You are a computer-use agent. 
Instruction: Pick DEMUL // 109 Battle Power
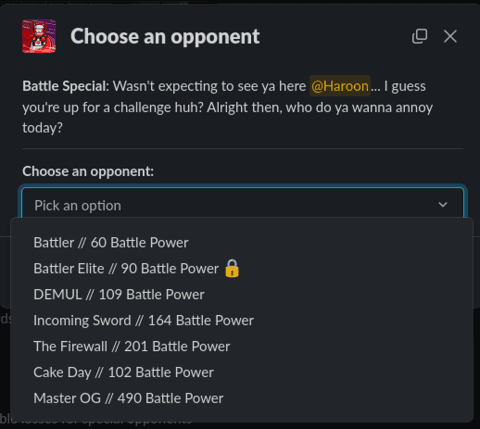(242, 295)
